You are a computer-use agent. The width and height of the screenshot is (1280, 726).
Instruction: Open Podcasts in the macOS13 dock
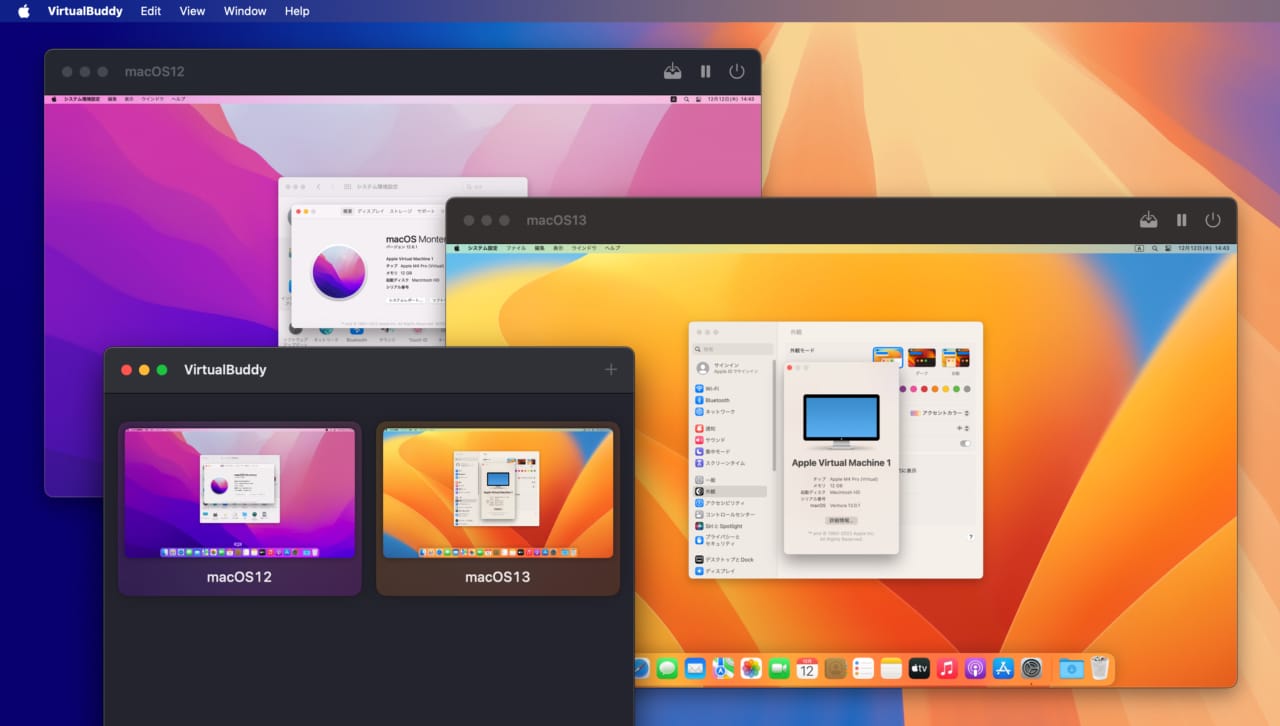click(975, 668)
